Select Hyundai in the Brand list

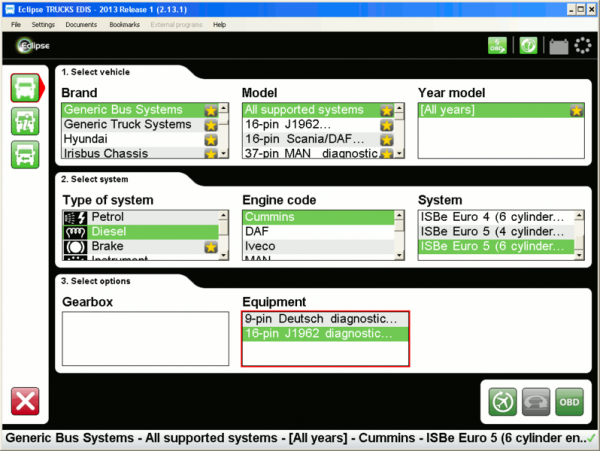(x=140, y=139)
